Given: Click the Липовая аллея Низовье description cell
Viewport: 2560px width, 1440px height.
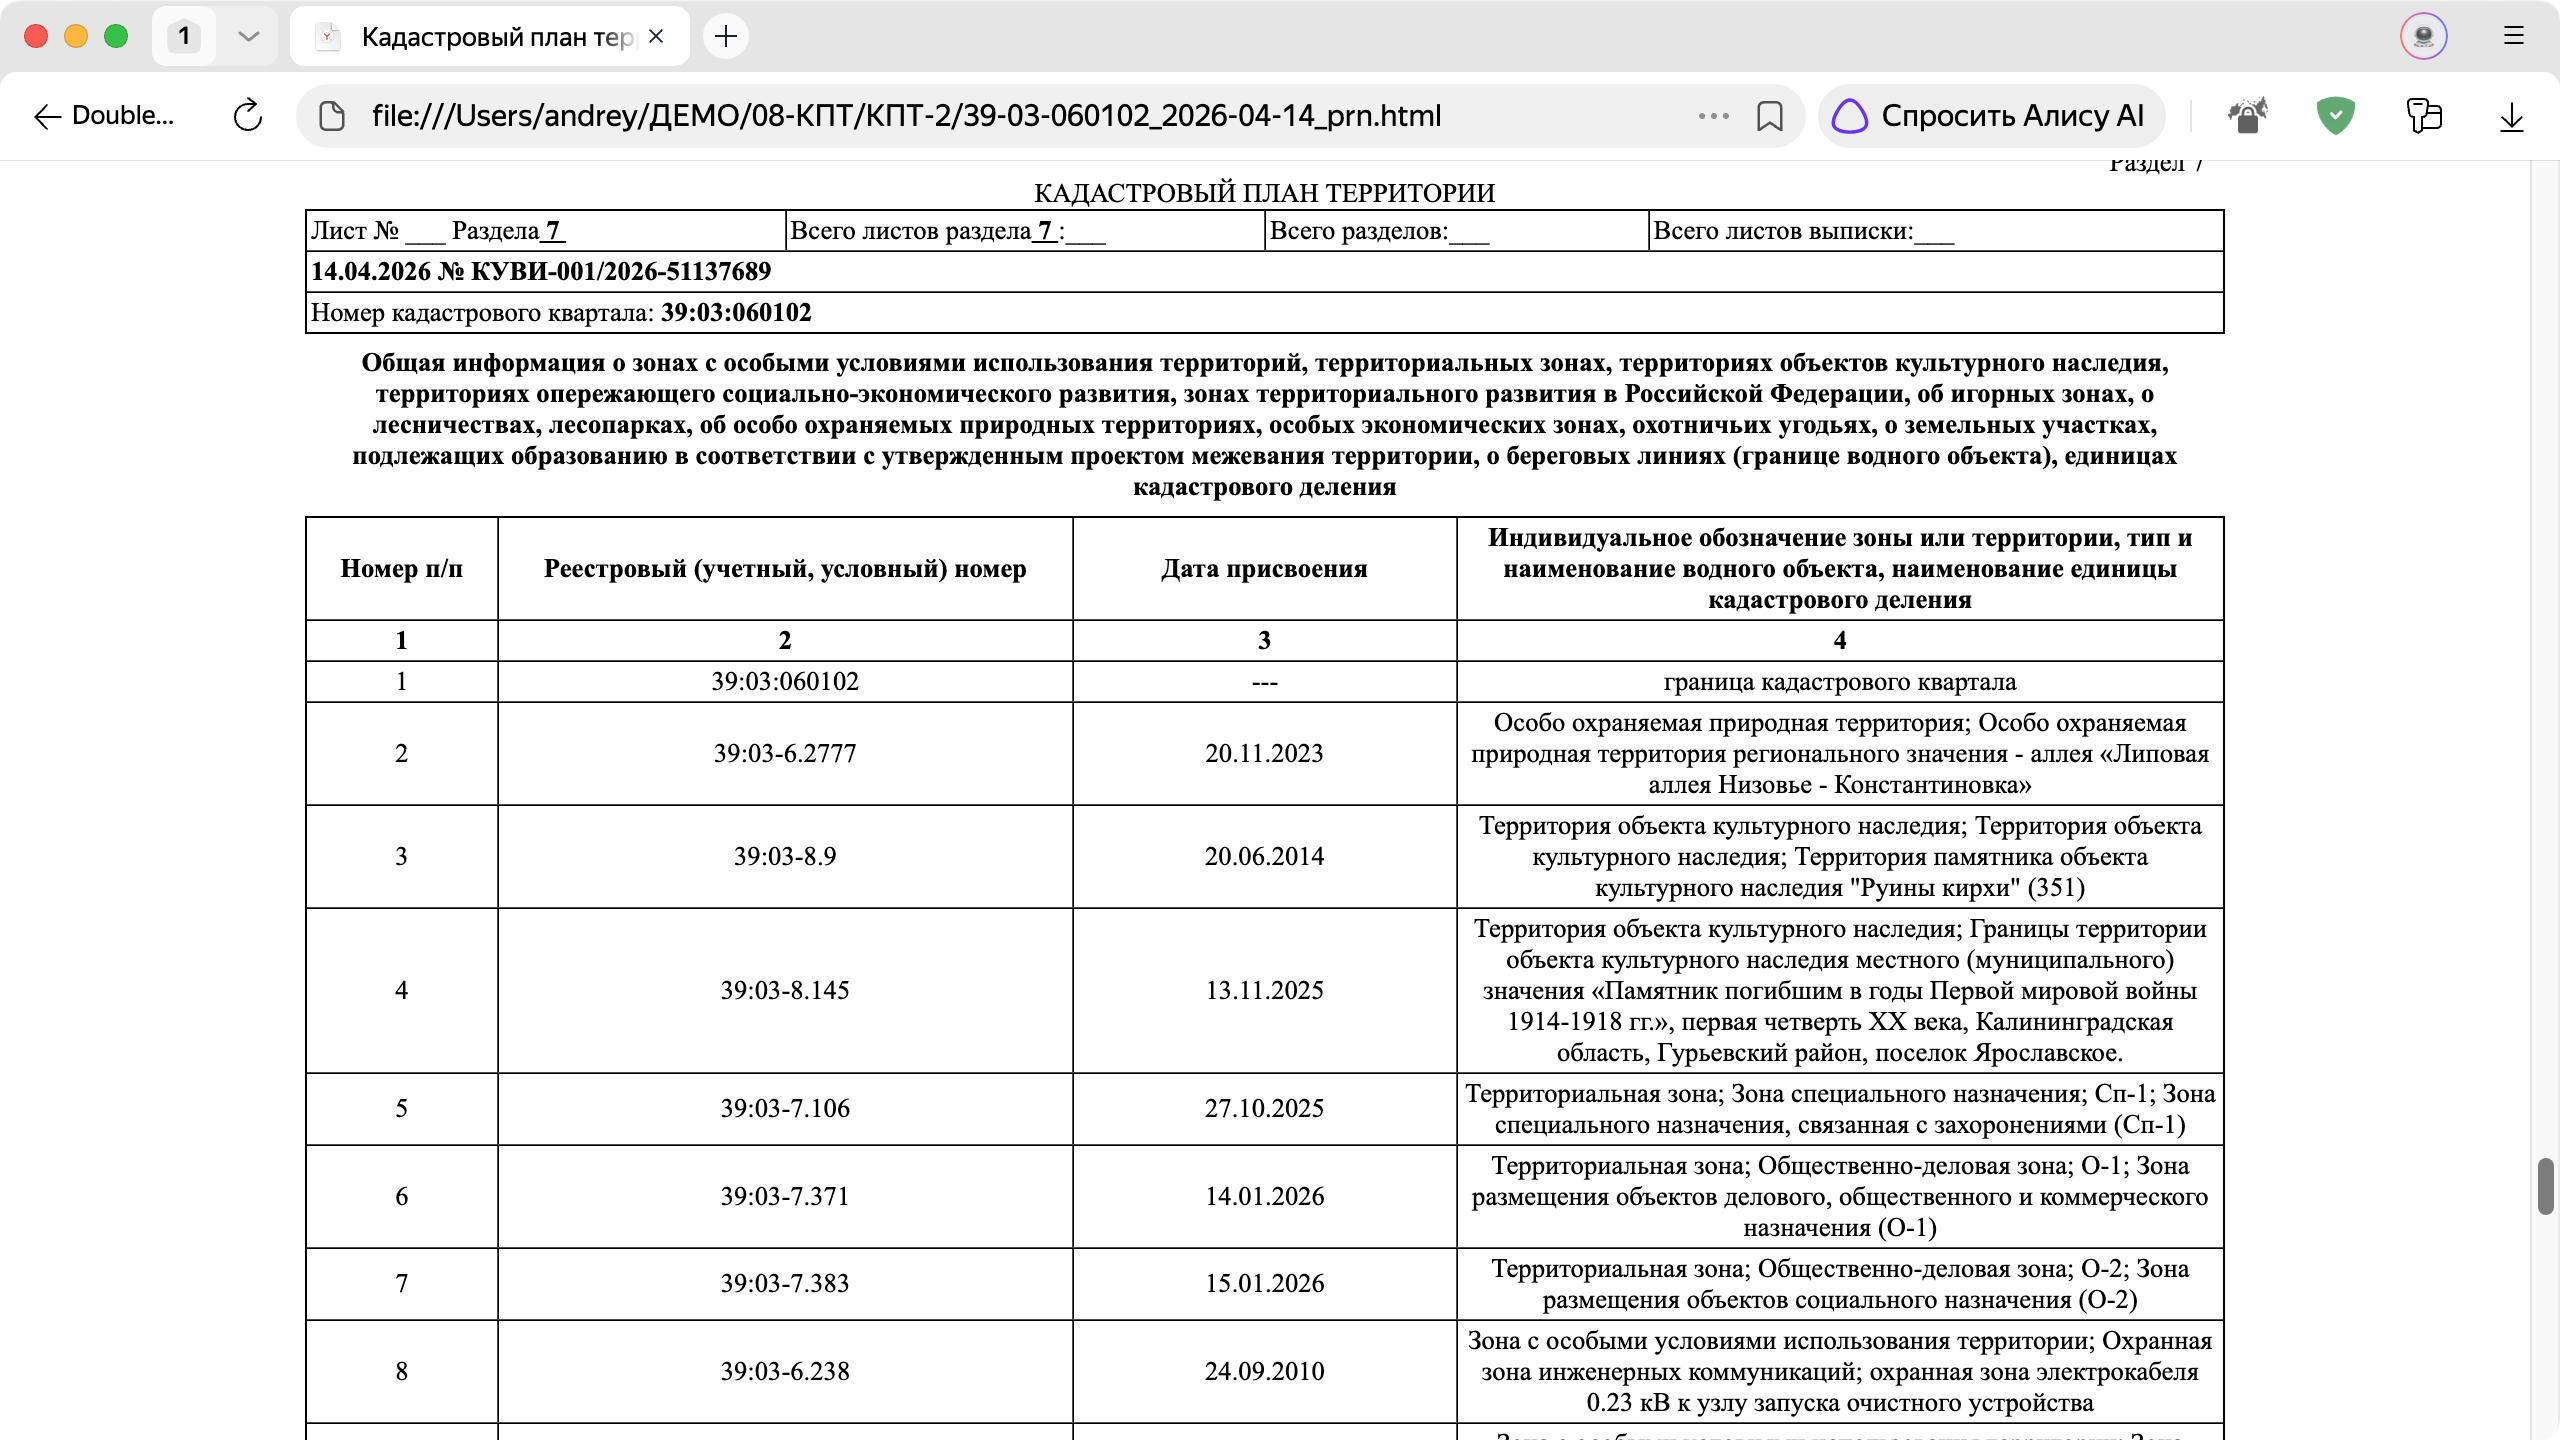Looking at the screenshot, I should coord(1840,753).
